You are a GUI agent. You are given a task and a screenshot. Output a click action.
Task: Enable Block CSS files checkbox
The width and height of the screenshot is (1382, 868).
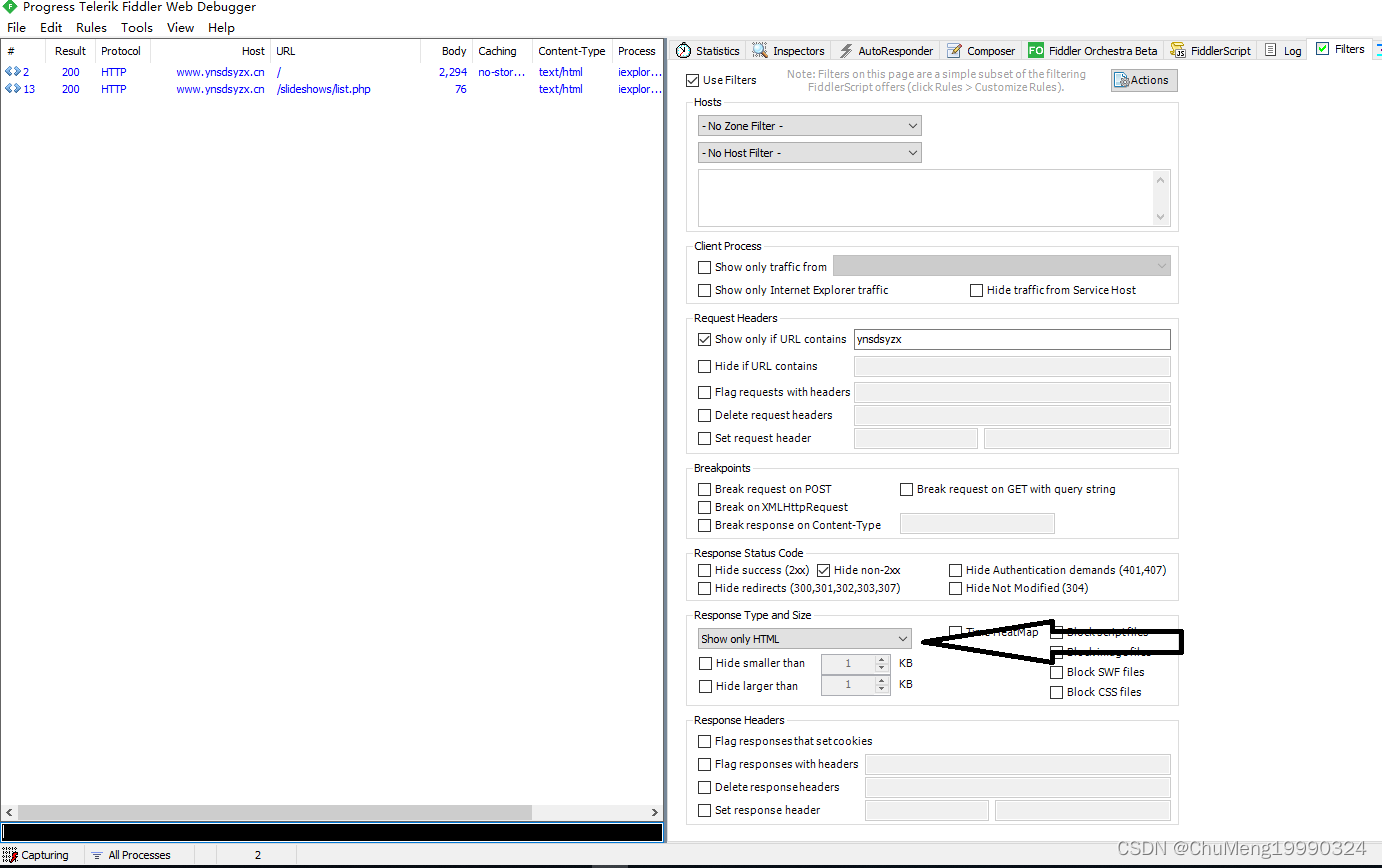[x=1056, y=692]
